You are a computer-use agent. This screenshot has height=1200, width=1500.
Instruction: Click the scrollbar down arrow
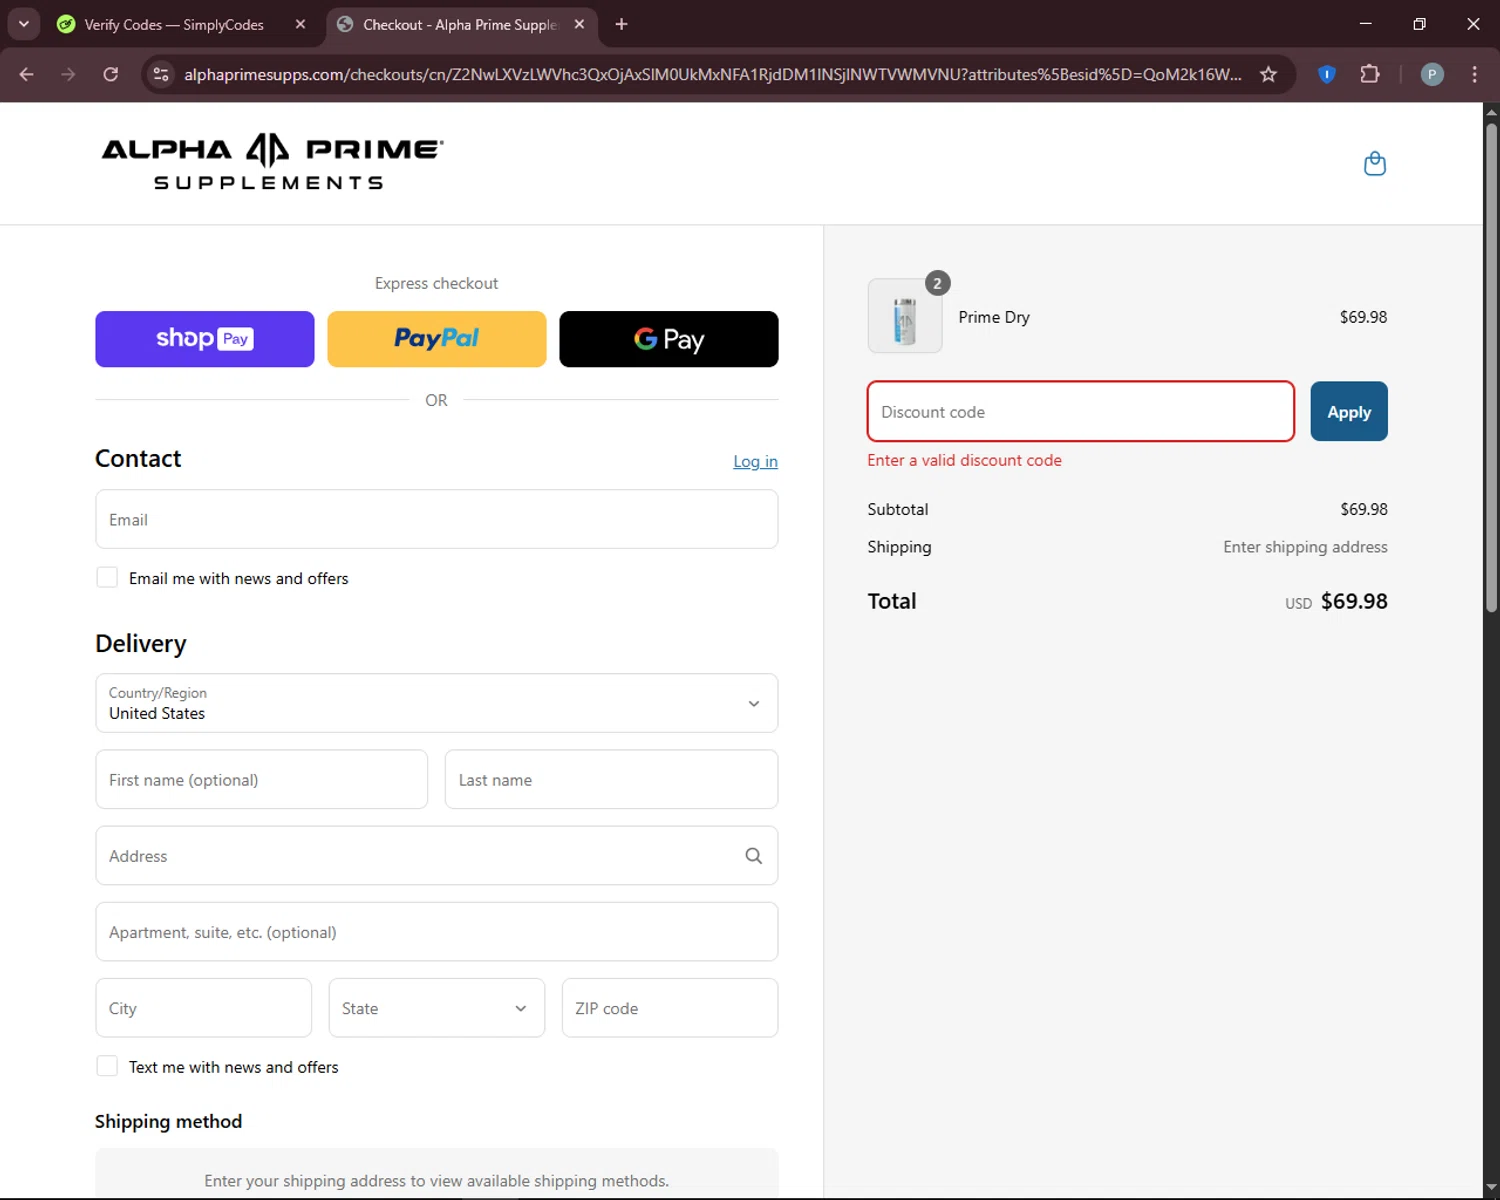[1491, 1190]
